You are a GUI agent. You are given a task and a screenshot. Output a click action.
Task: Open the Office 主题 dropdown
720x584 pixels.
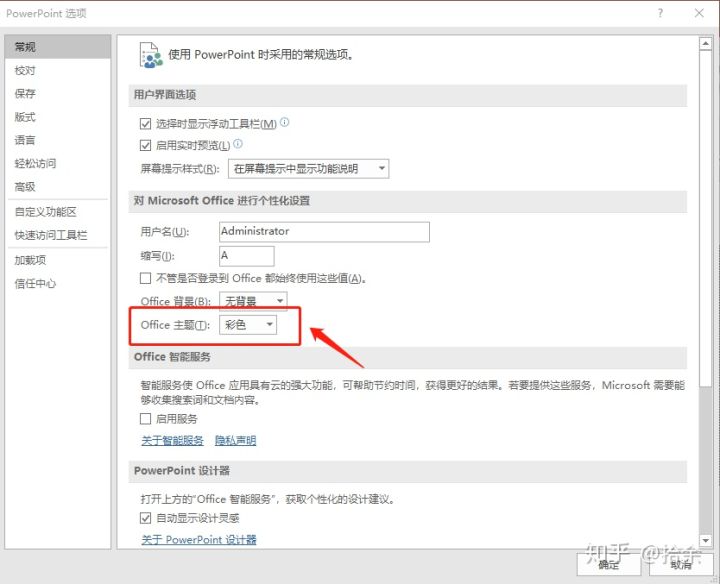(x=248, y=325)
